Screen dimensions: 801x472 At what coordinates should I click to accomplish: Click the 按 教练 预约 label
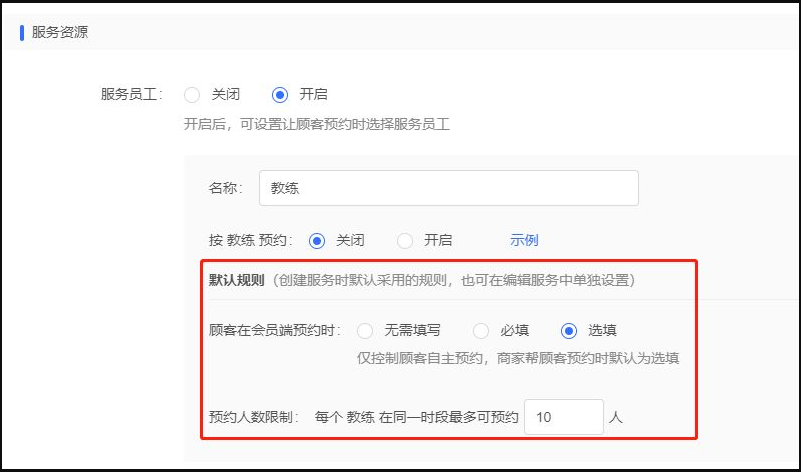[x=251, y=240]
